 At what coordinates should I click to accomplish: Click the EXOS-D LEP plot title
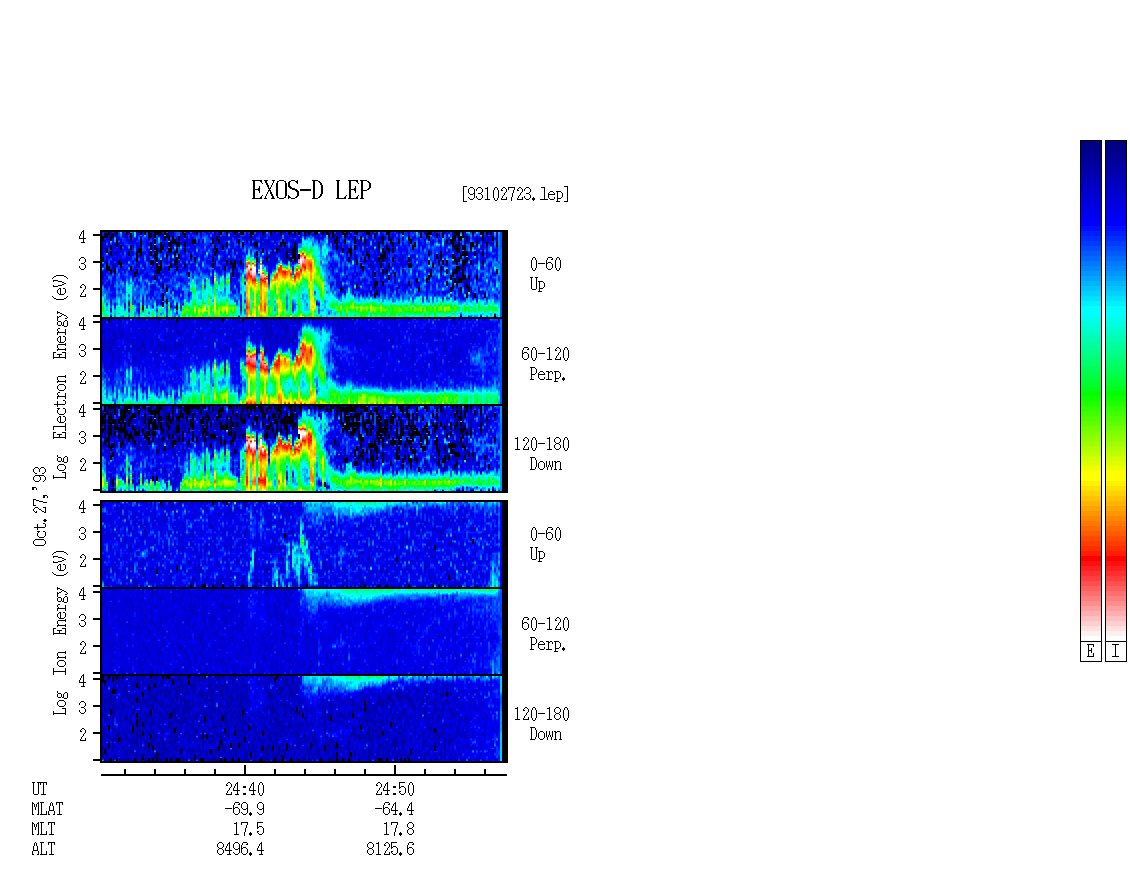(x=311, y=190)
